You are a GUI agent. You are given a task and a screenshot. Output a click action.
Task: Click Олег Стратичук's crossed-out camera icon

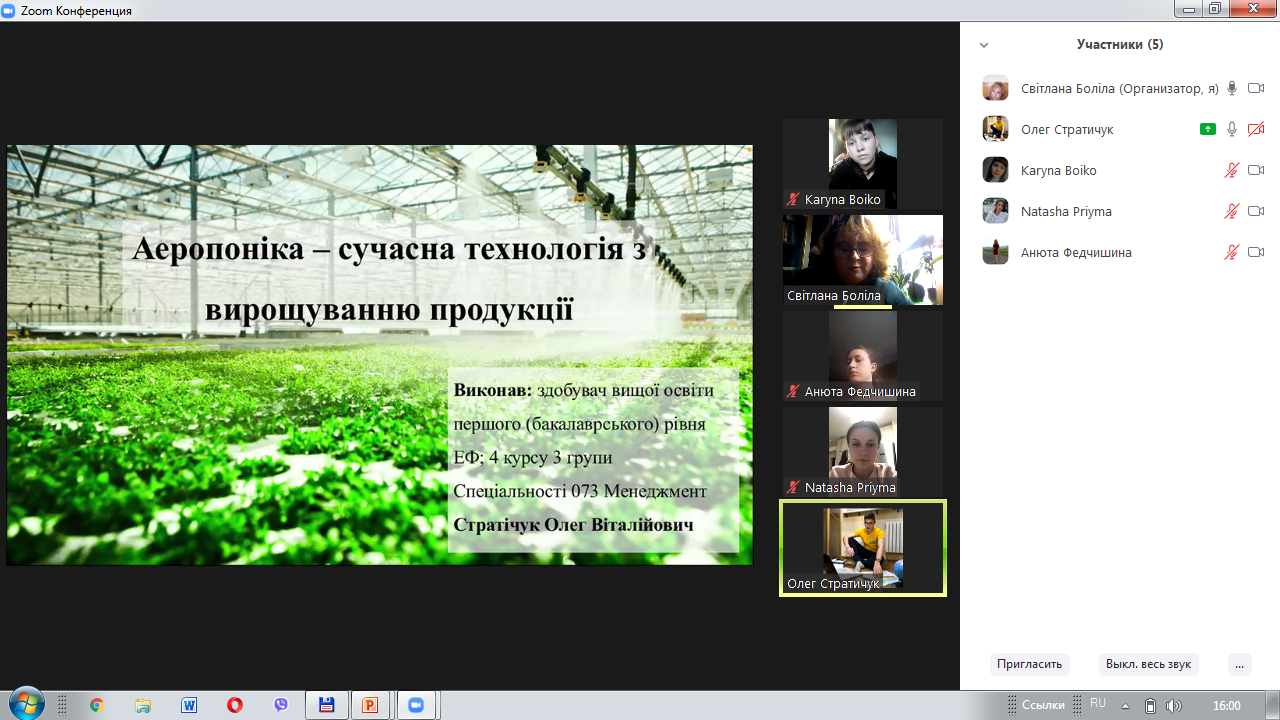1256,129
